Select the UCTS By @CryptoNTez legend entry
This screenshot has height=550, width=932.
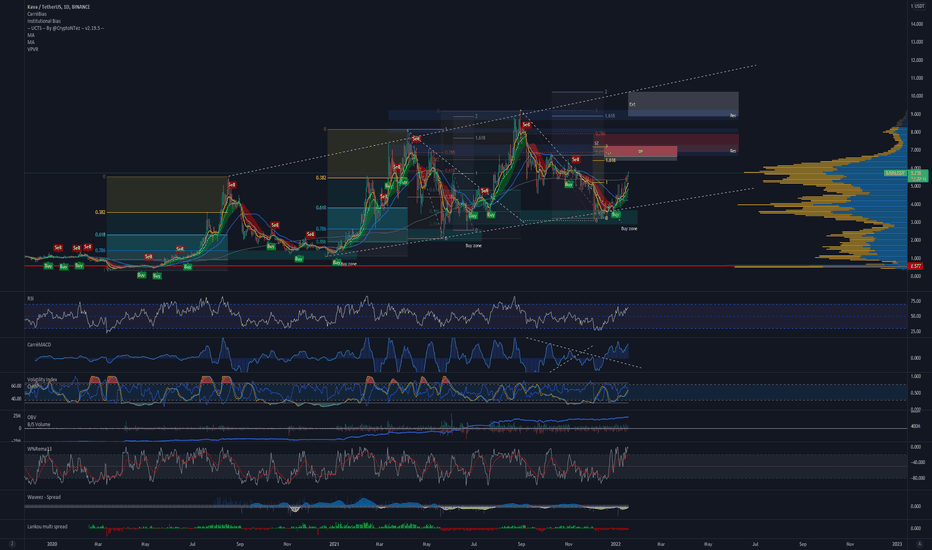pos(65,28)
